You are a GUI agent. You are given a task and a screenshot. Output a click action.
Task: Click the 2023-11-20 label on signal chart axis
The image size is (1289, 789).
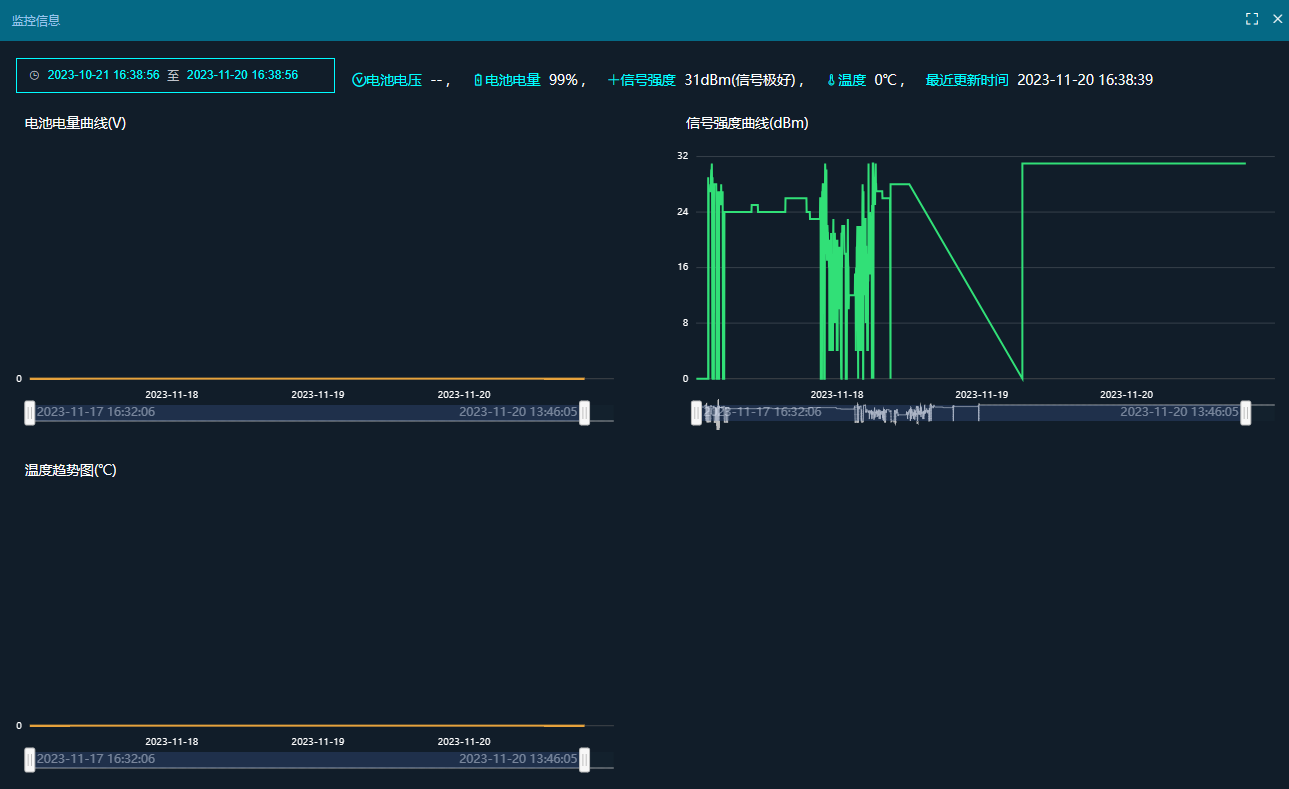click(1126, 394)
